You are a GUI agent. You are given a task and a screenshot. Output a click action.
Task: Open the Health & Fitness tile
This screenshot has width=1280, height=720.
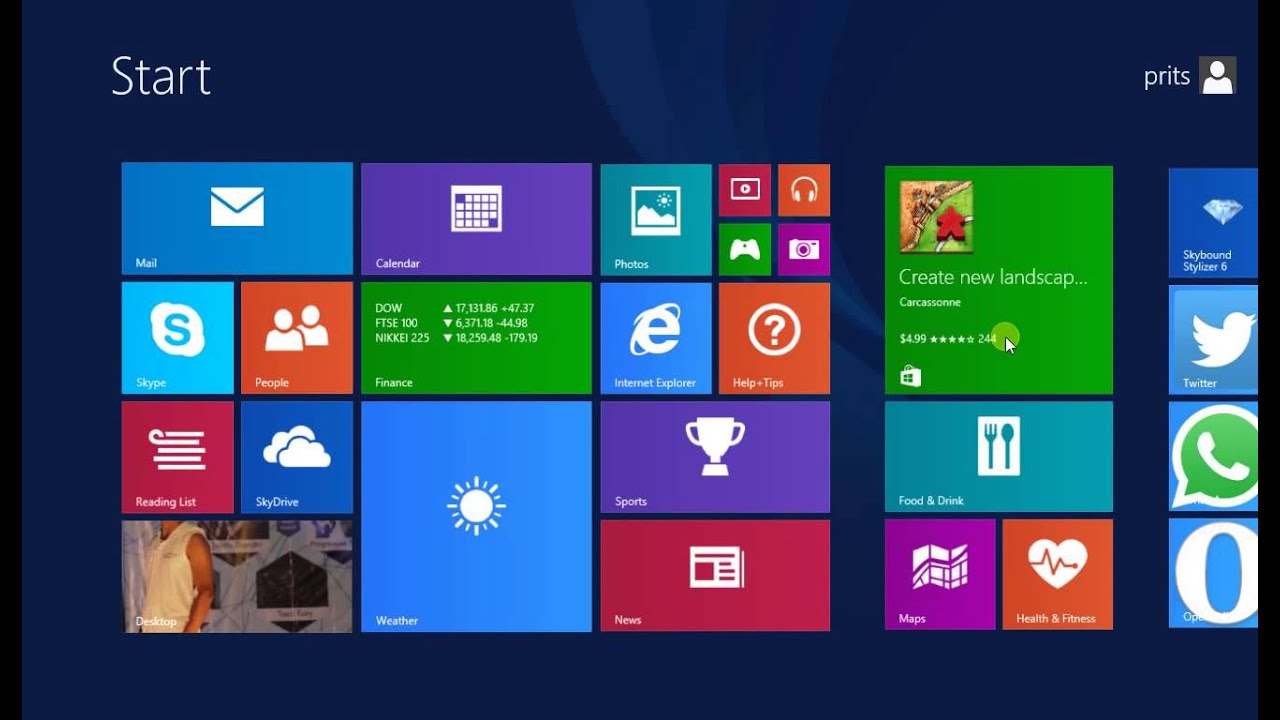coord(1058,574)
